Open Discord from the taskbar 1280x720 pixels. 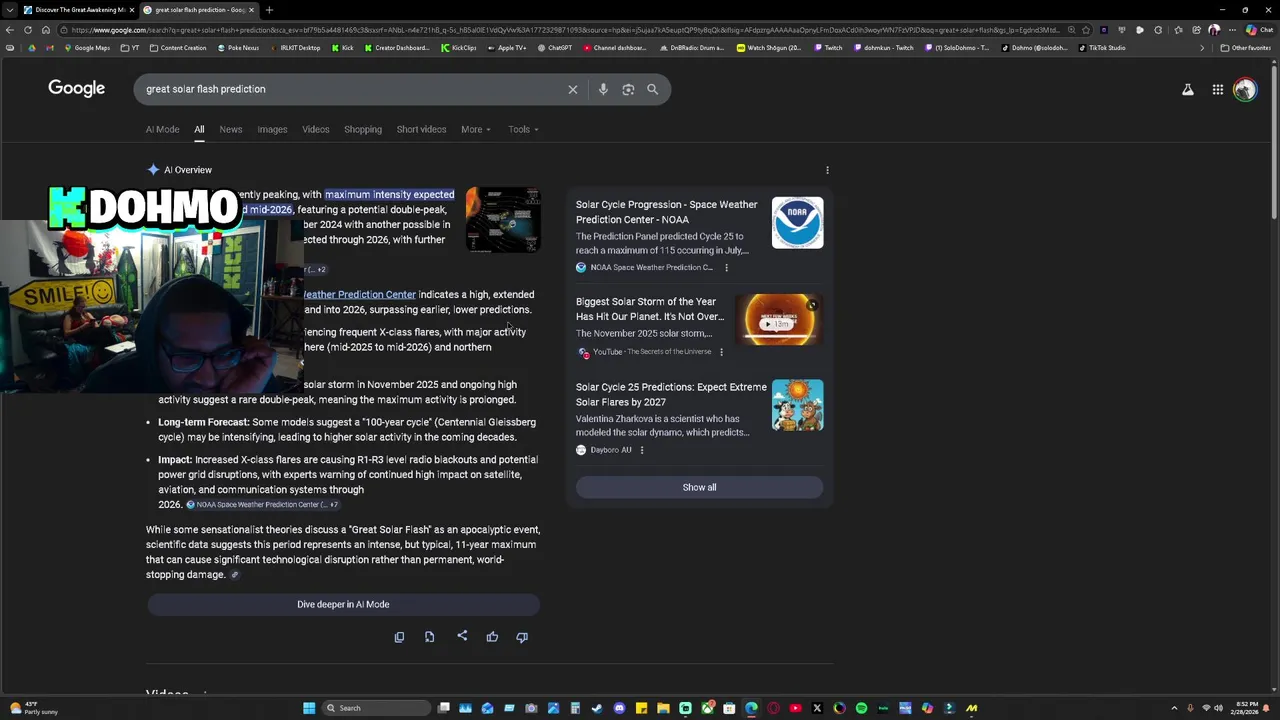coord(619,708)
